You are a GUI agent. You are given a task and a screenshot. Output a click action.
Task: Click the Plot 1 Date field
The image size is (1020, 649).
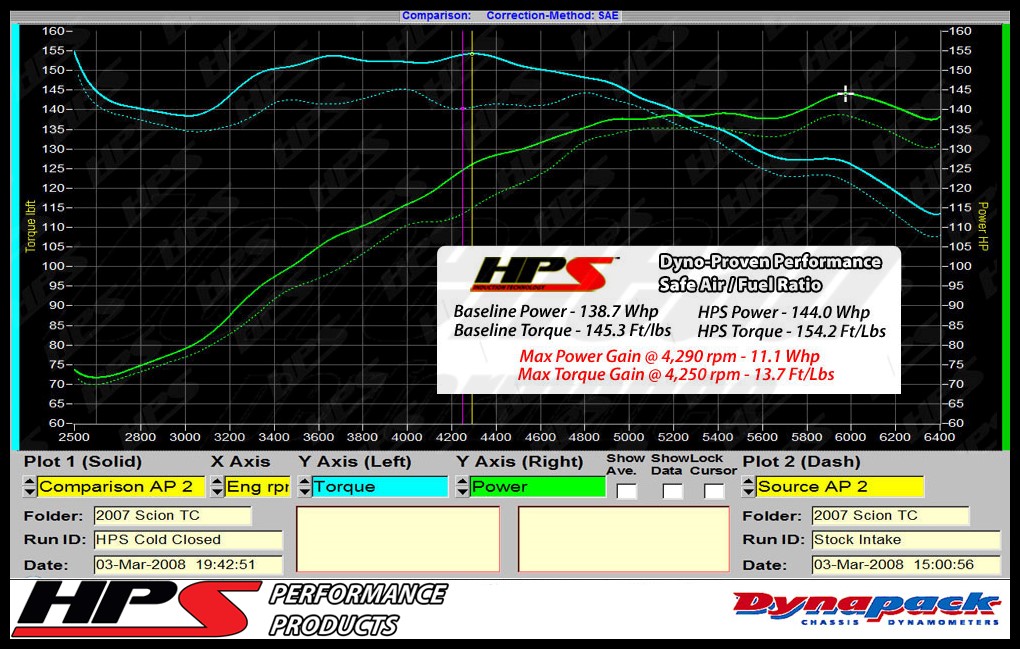coord(188,564)
